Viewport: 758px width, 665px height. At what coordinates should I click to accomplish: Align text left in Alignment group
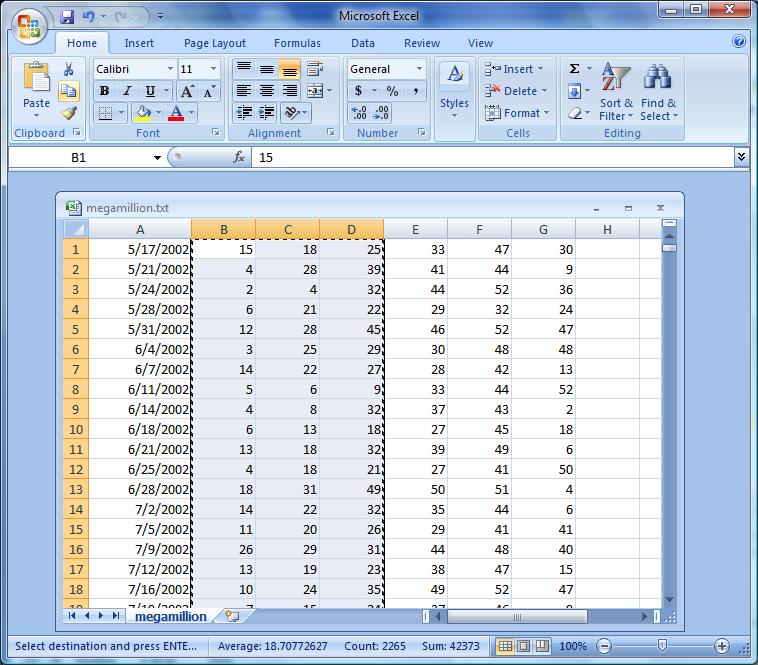244,91
